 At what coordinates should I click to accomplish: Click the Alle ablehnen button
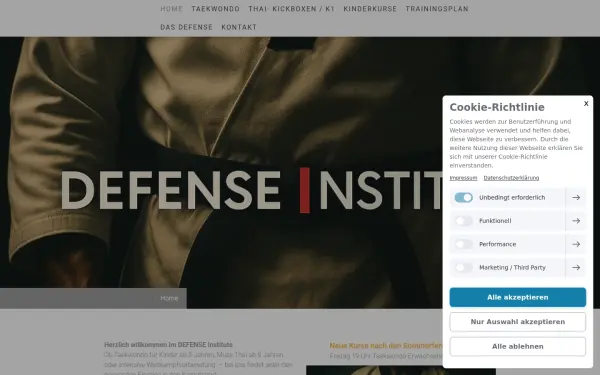click(x=518, y=346)
